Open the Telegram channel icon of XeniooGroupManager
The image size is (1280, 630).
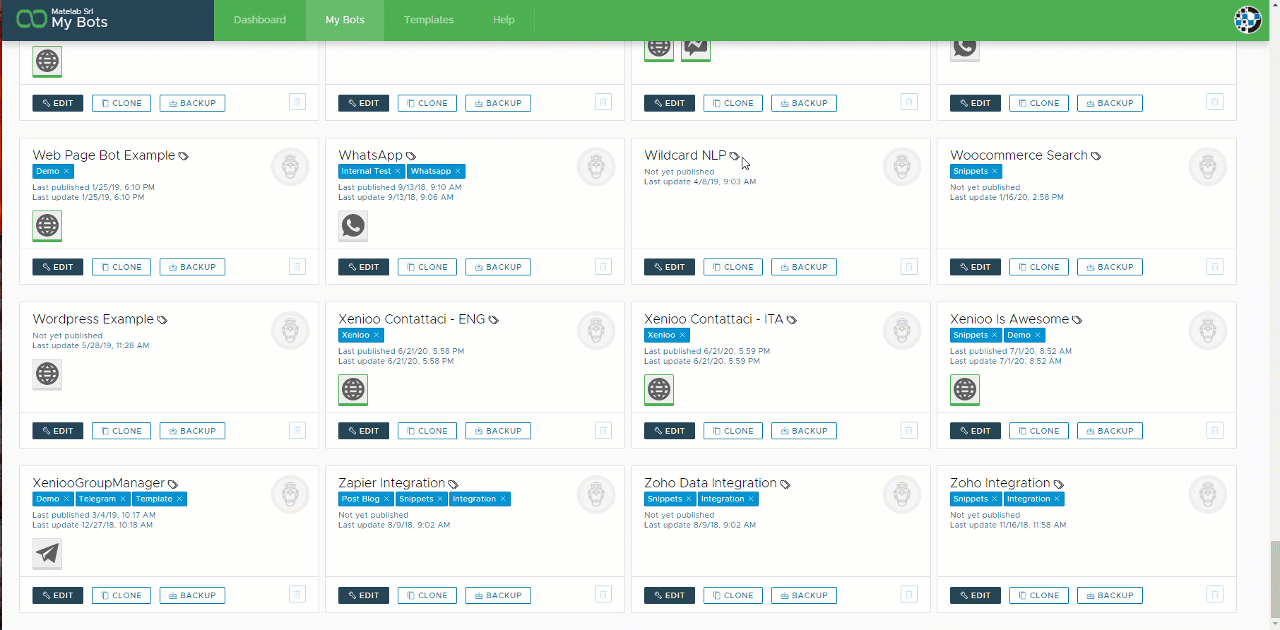pos(47,553)
